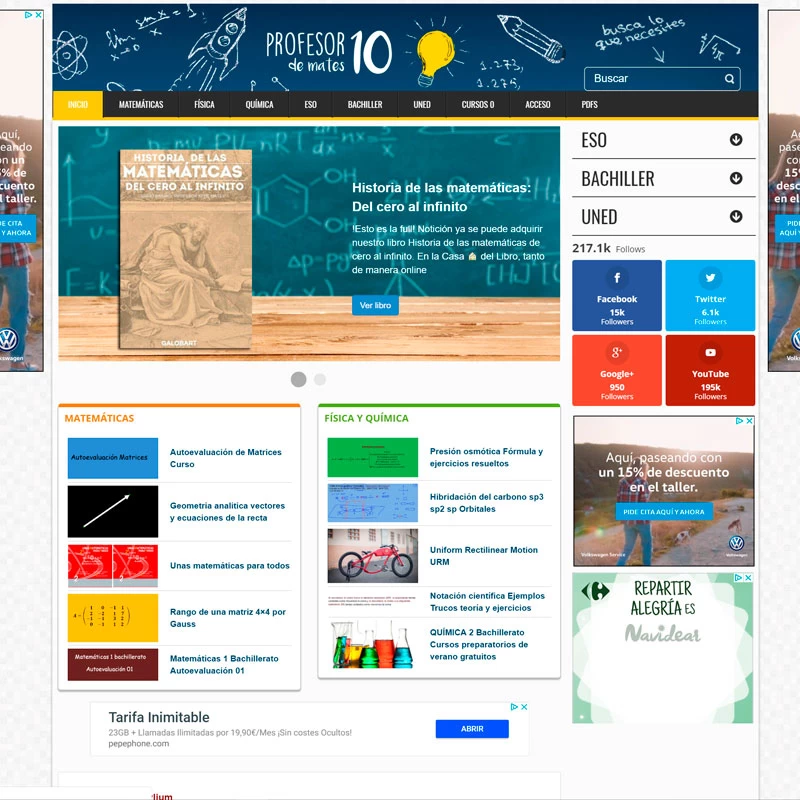Go to the PDFS menu item

tap(589, 105)
